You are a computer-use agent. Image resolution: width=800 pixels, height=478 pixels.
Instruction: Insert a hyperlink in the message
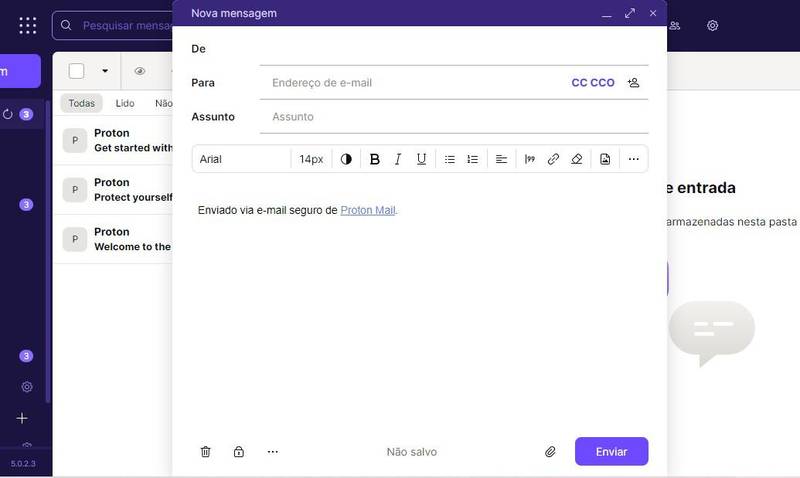click(x=553, y=159)
